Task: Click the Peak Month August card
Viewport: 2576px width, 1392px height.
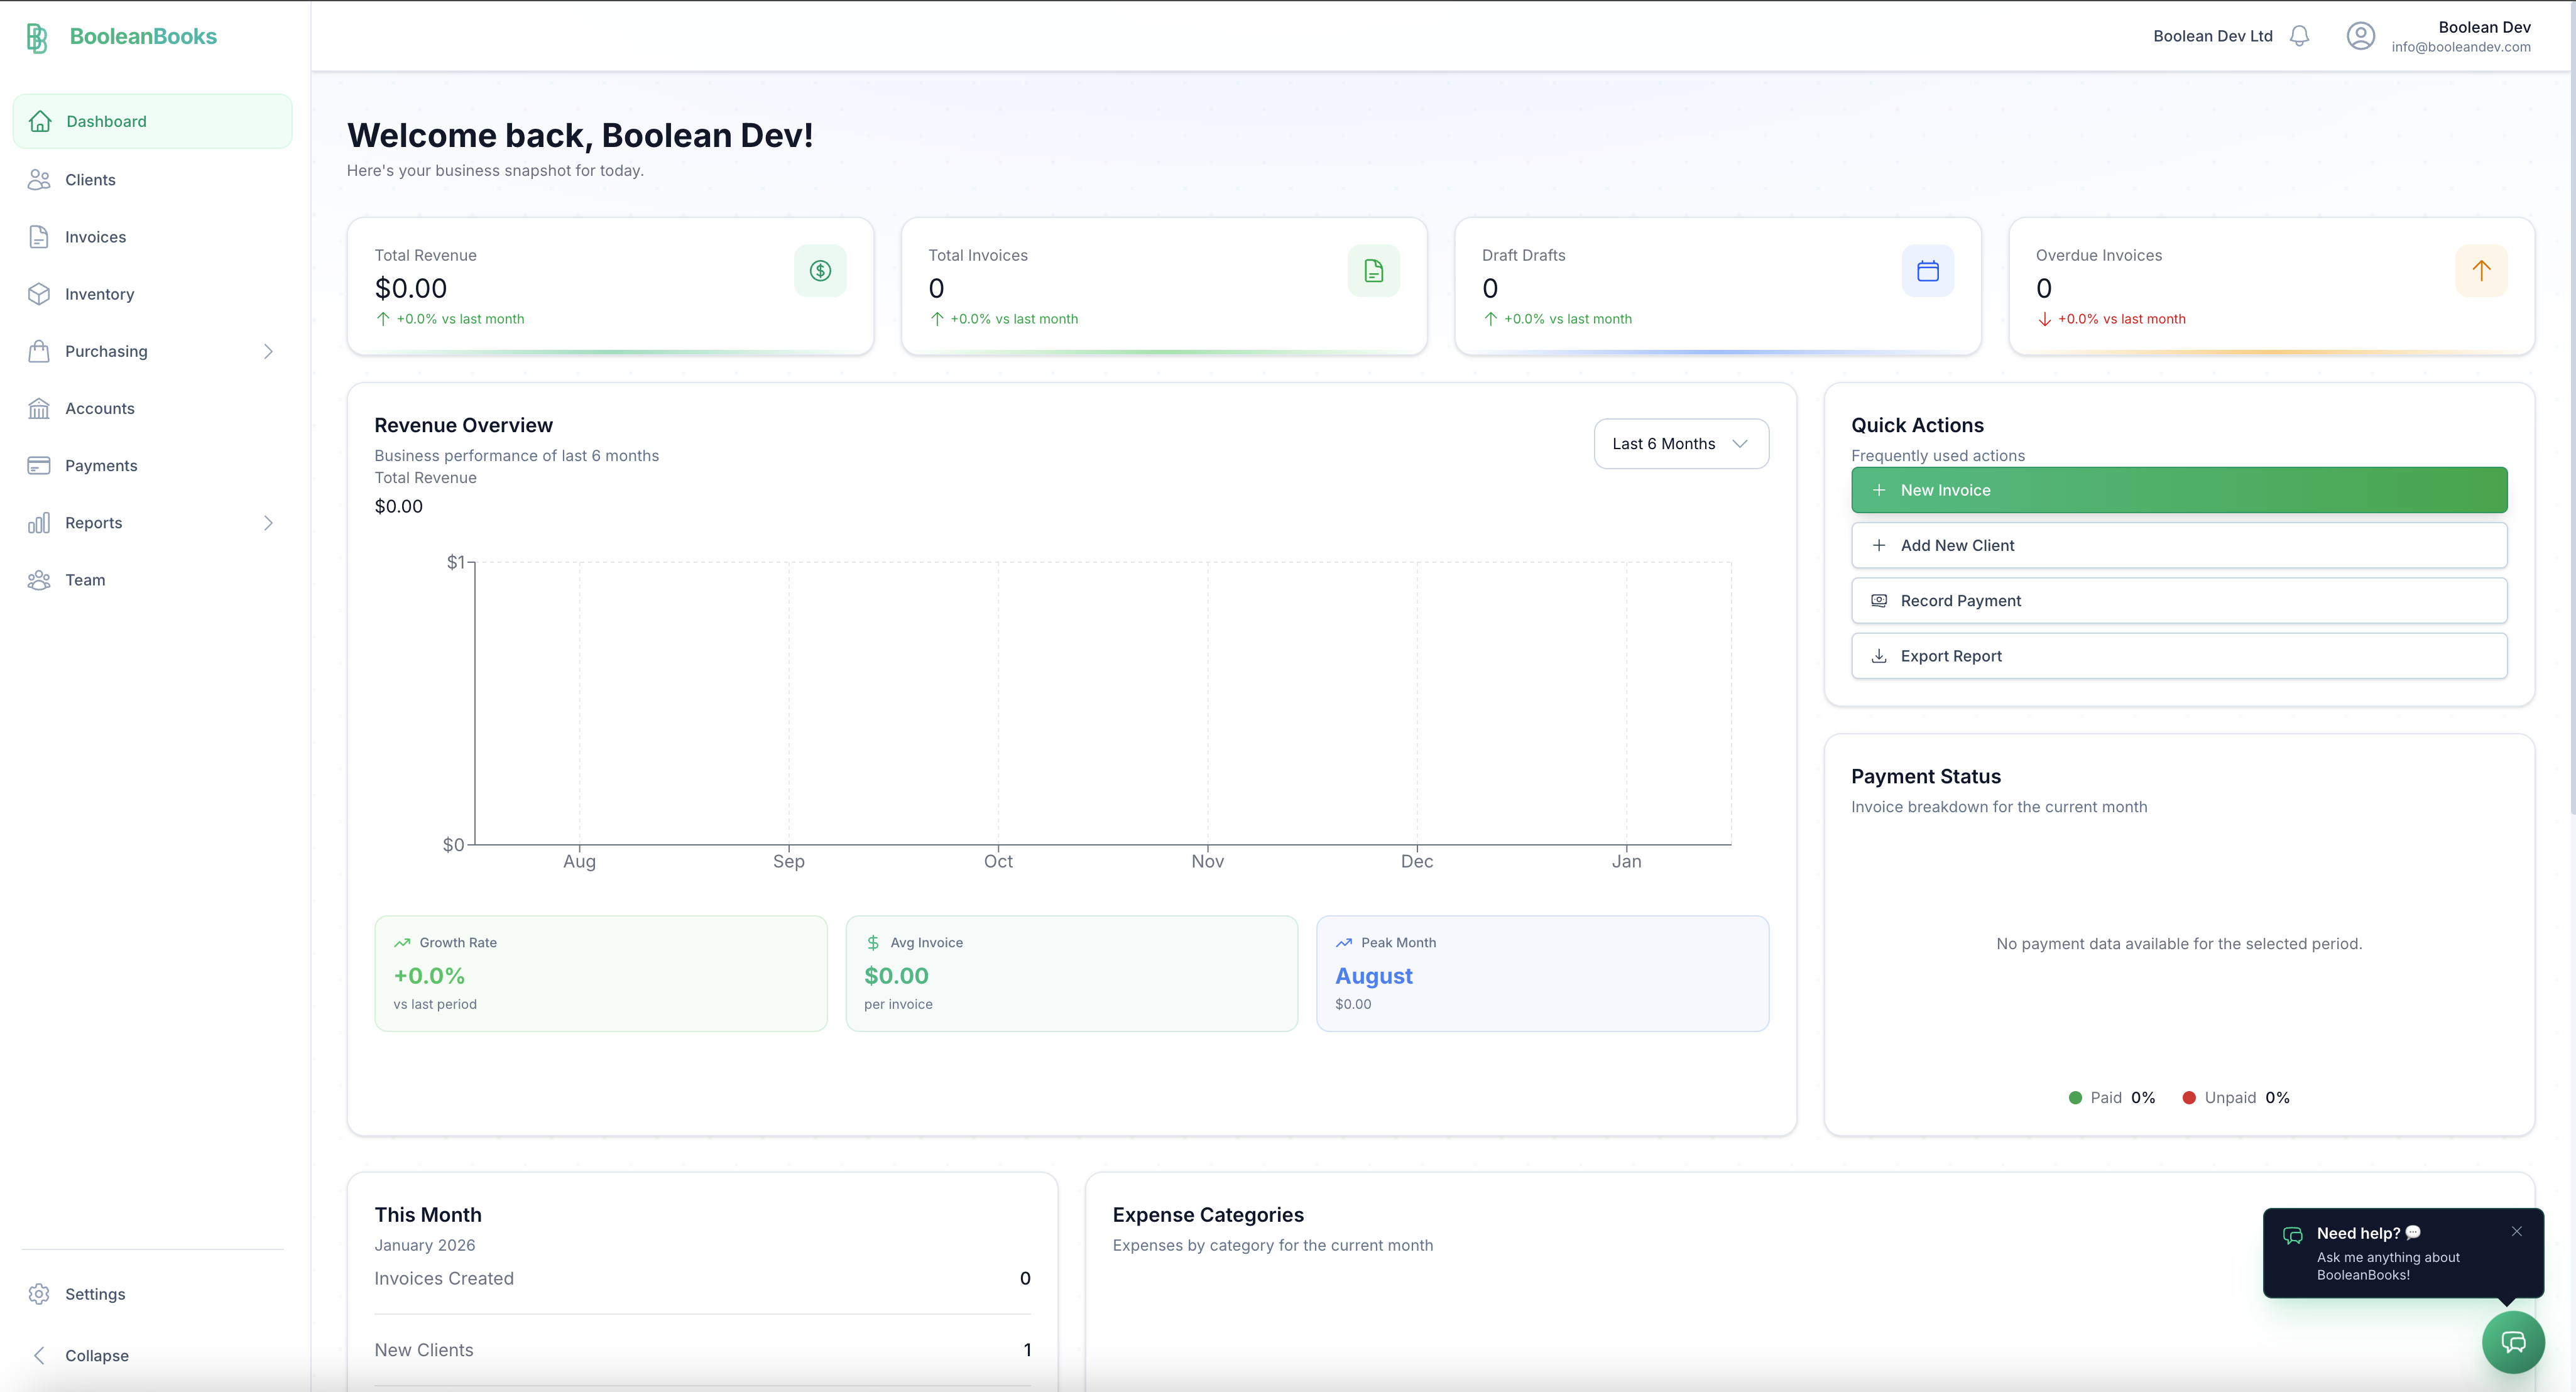Action: [1541, 974]
